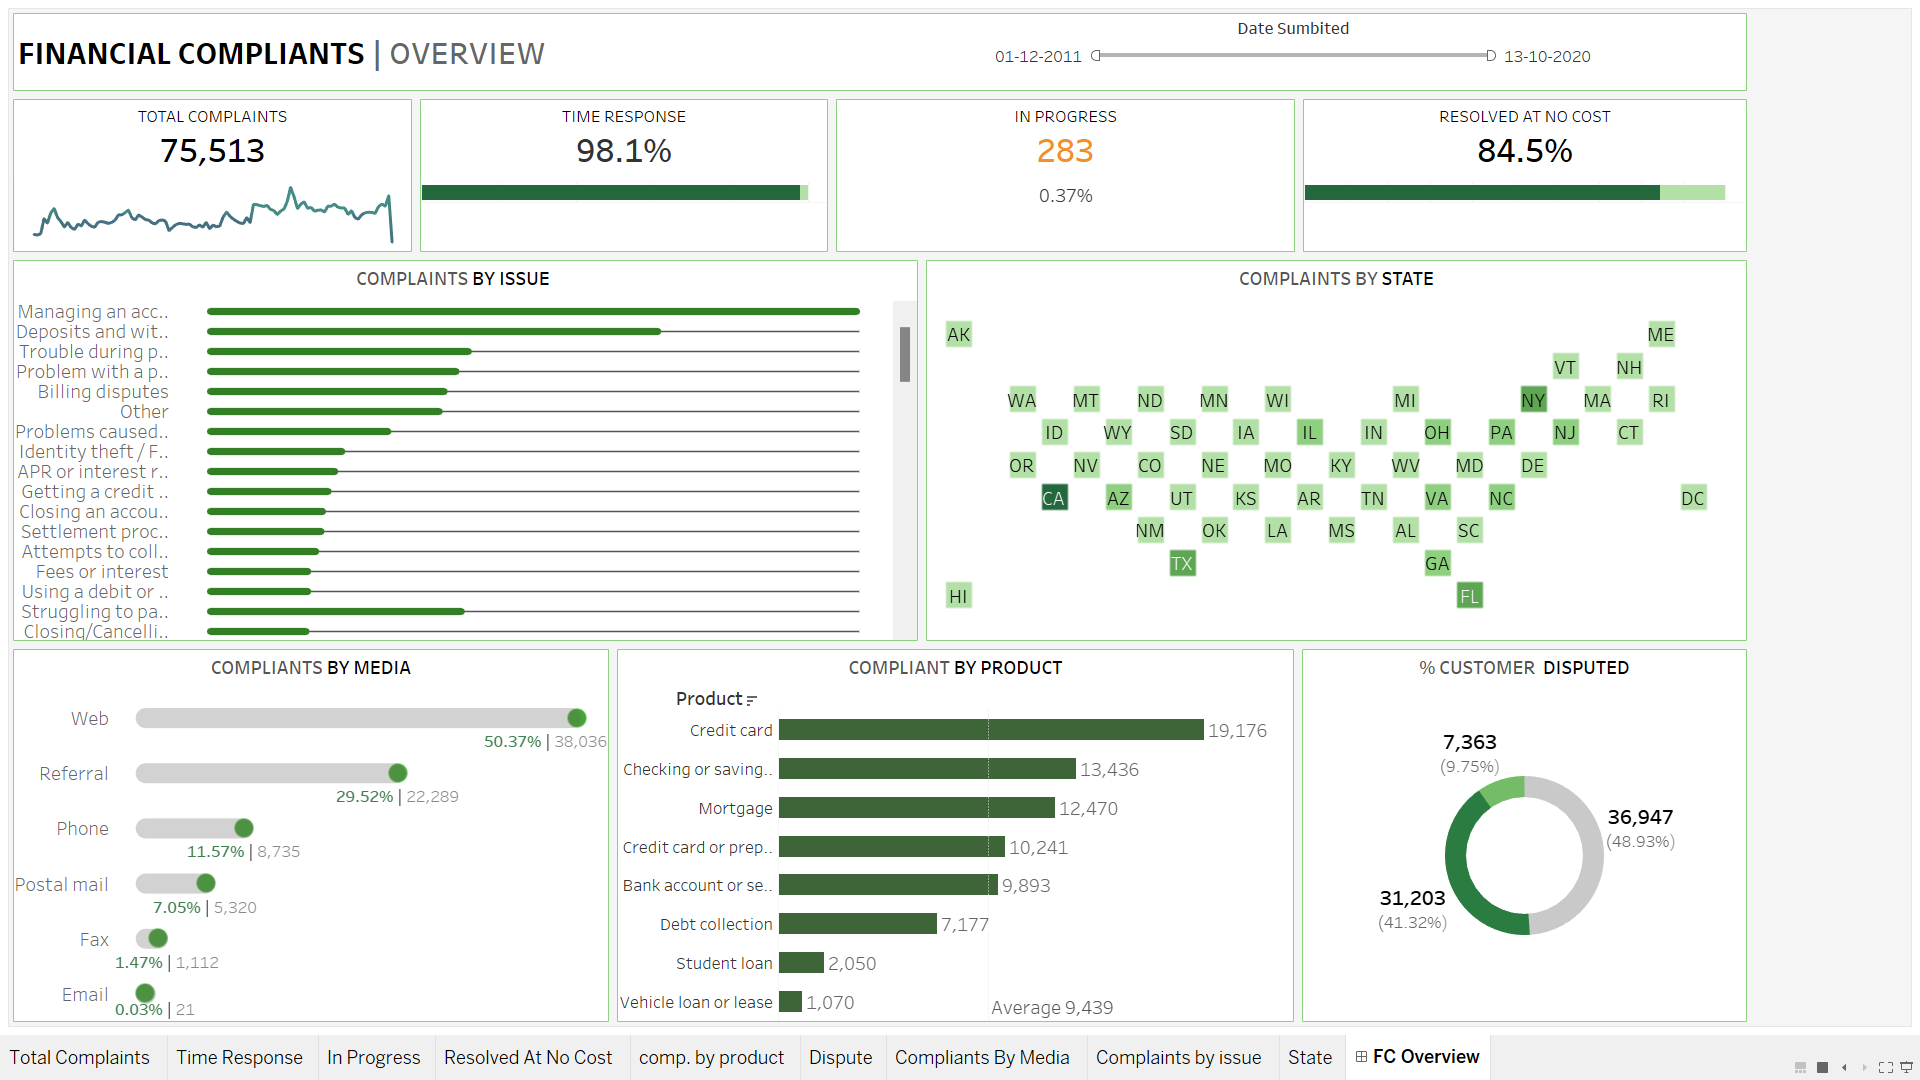The height and width of the screenshot is (1080, 1920).
Task: Switch to the Time Response tab
Action: 239,1057
